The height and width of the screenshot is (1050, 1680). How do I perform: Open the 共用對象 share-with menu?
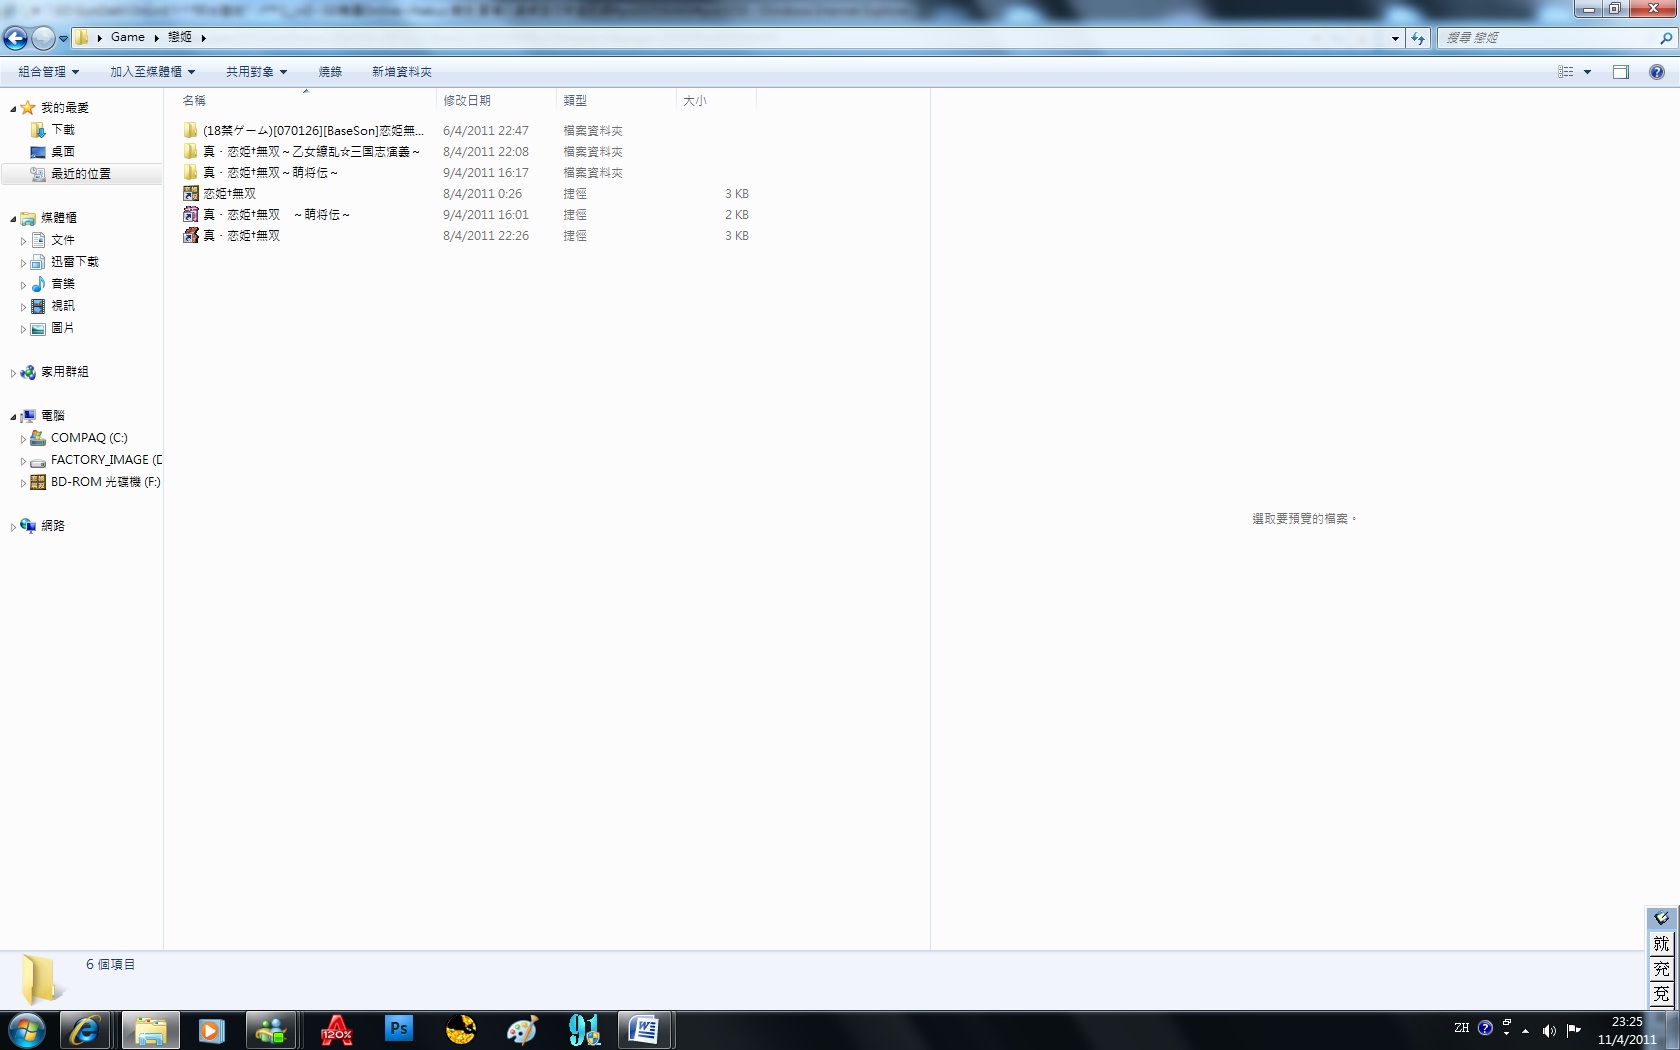tap(256, 72)
